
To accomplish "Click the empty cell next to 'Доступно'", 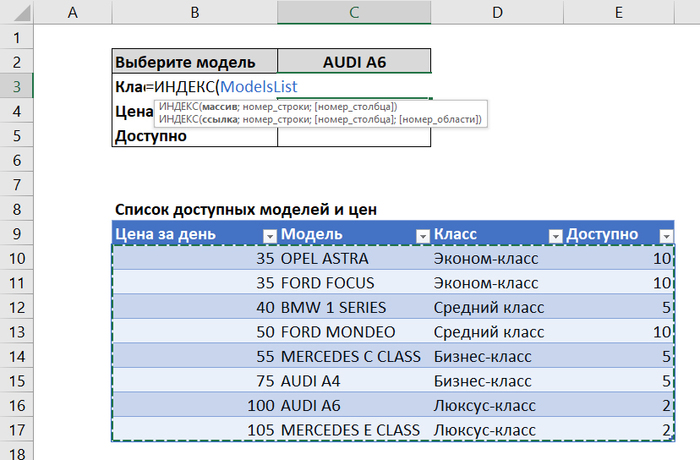I will click(354, 135).
